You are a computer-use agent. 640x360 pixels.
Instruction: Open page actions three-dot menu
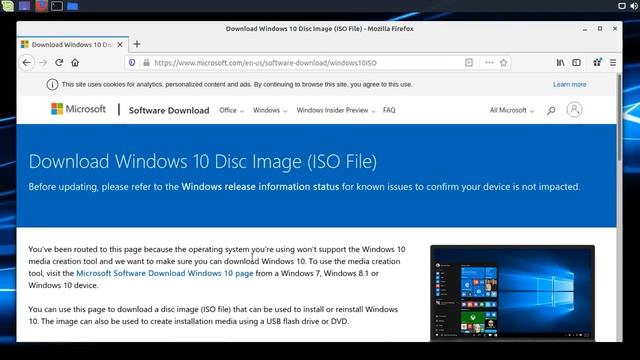click(x=489, y=62)
